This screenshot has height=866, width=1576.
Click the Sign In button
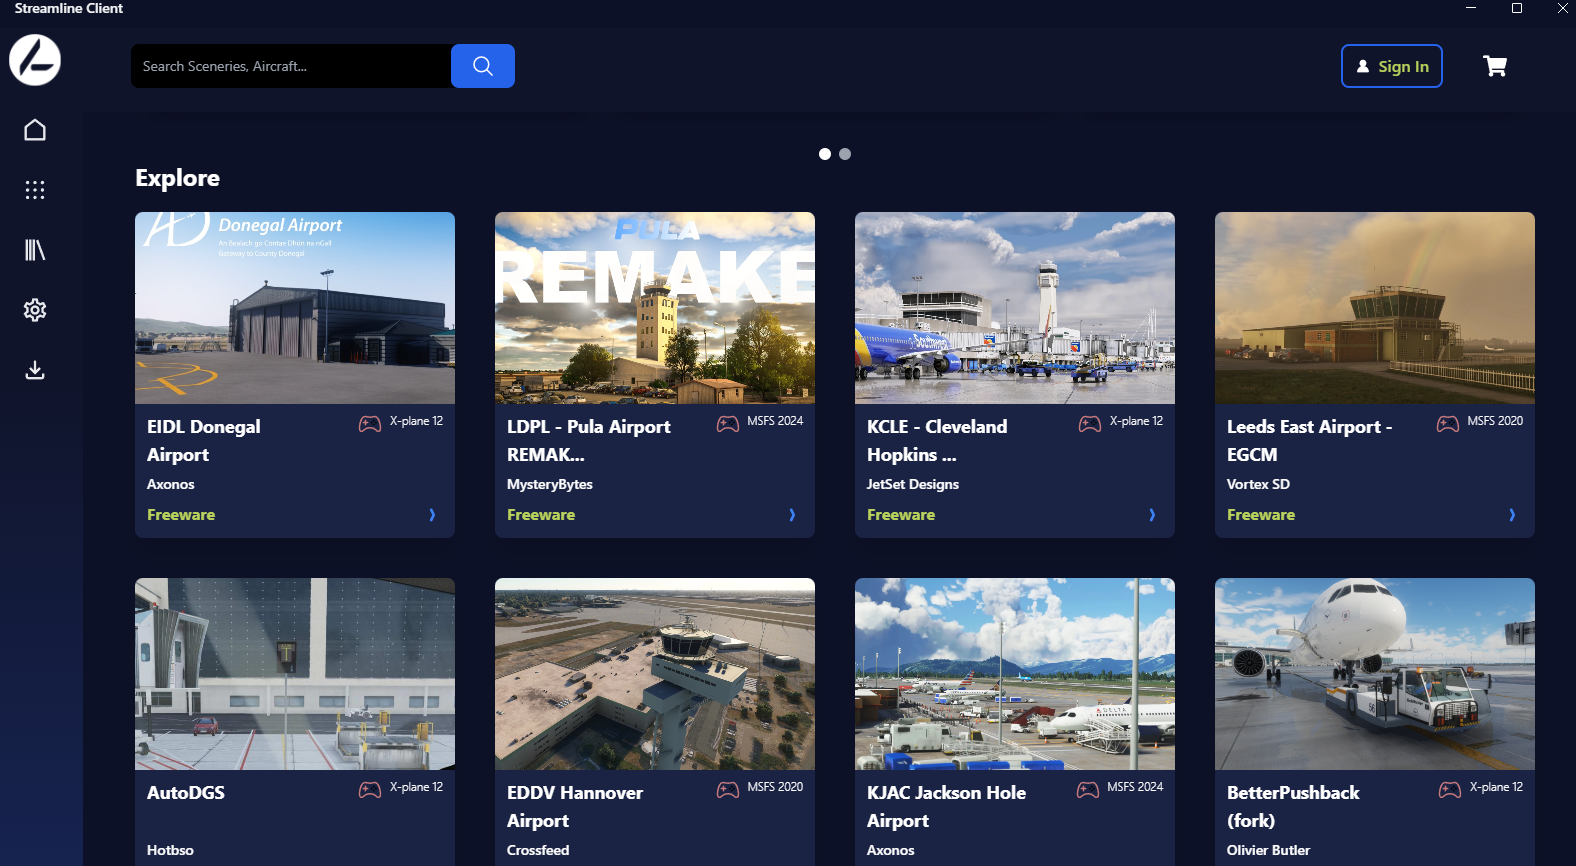pos(1392,66)
